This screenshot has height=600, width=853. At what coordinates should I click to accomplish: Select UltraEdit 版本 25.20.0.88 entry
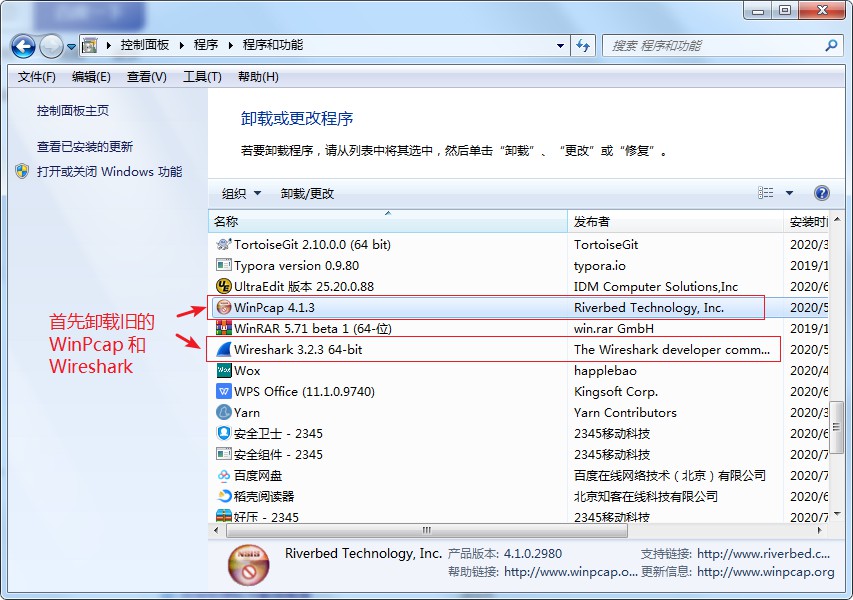tap(304, 287)
